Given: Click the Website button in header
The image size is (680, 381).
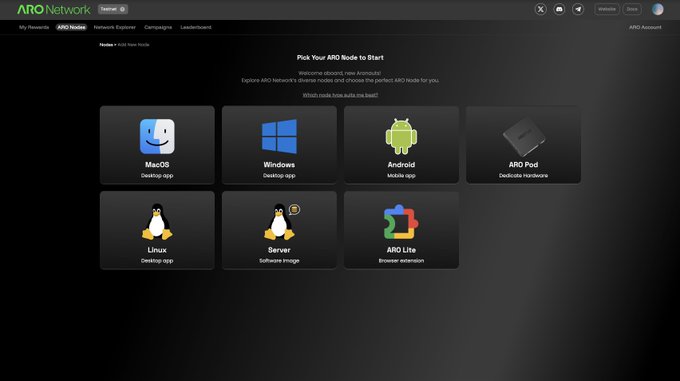Looking at the screenshot, I should [607, 9].
